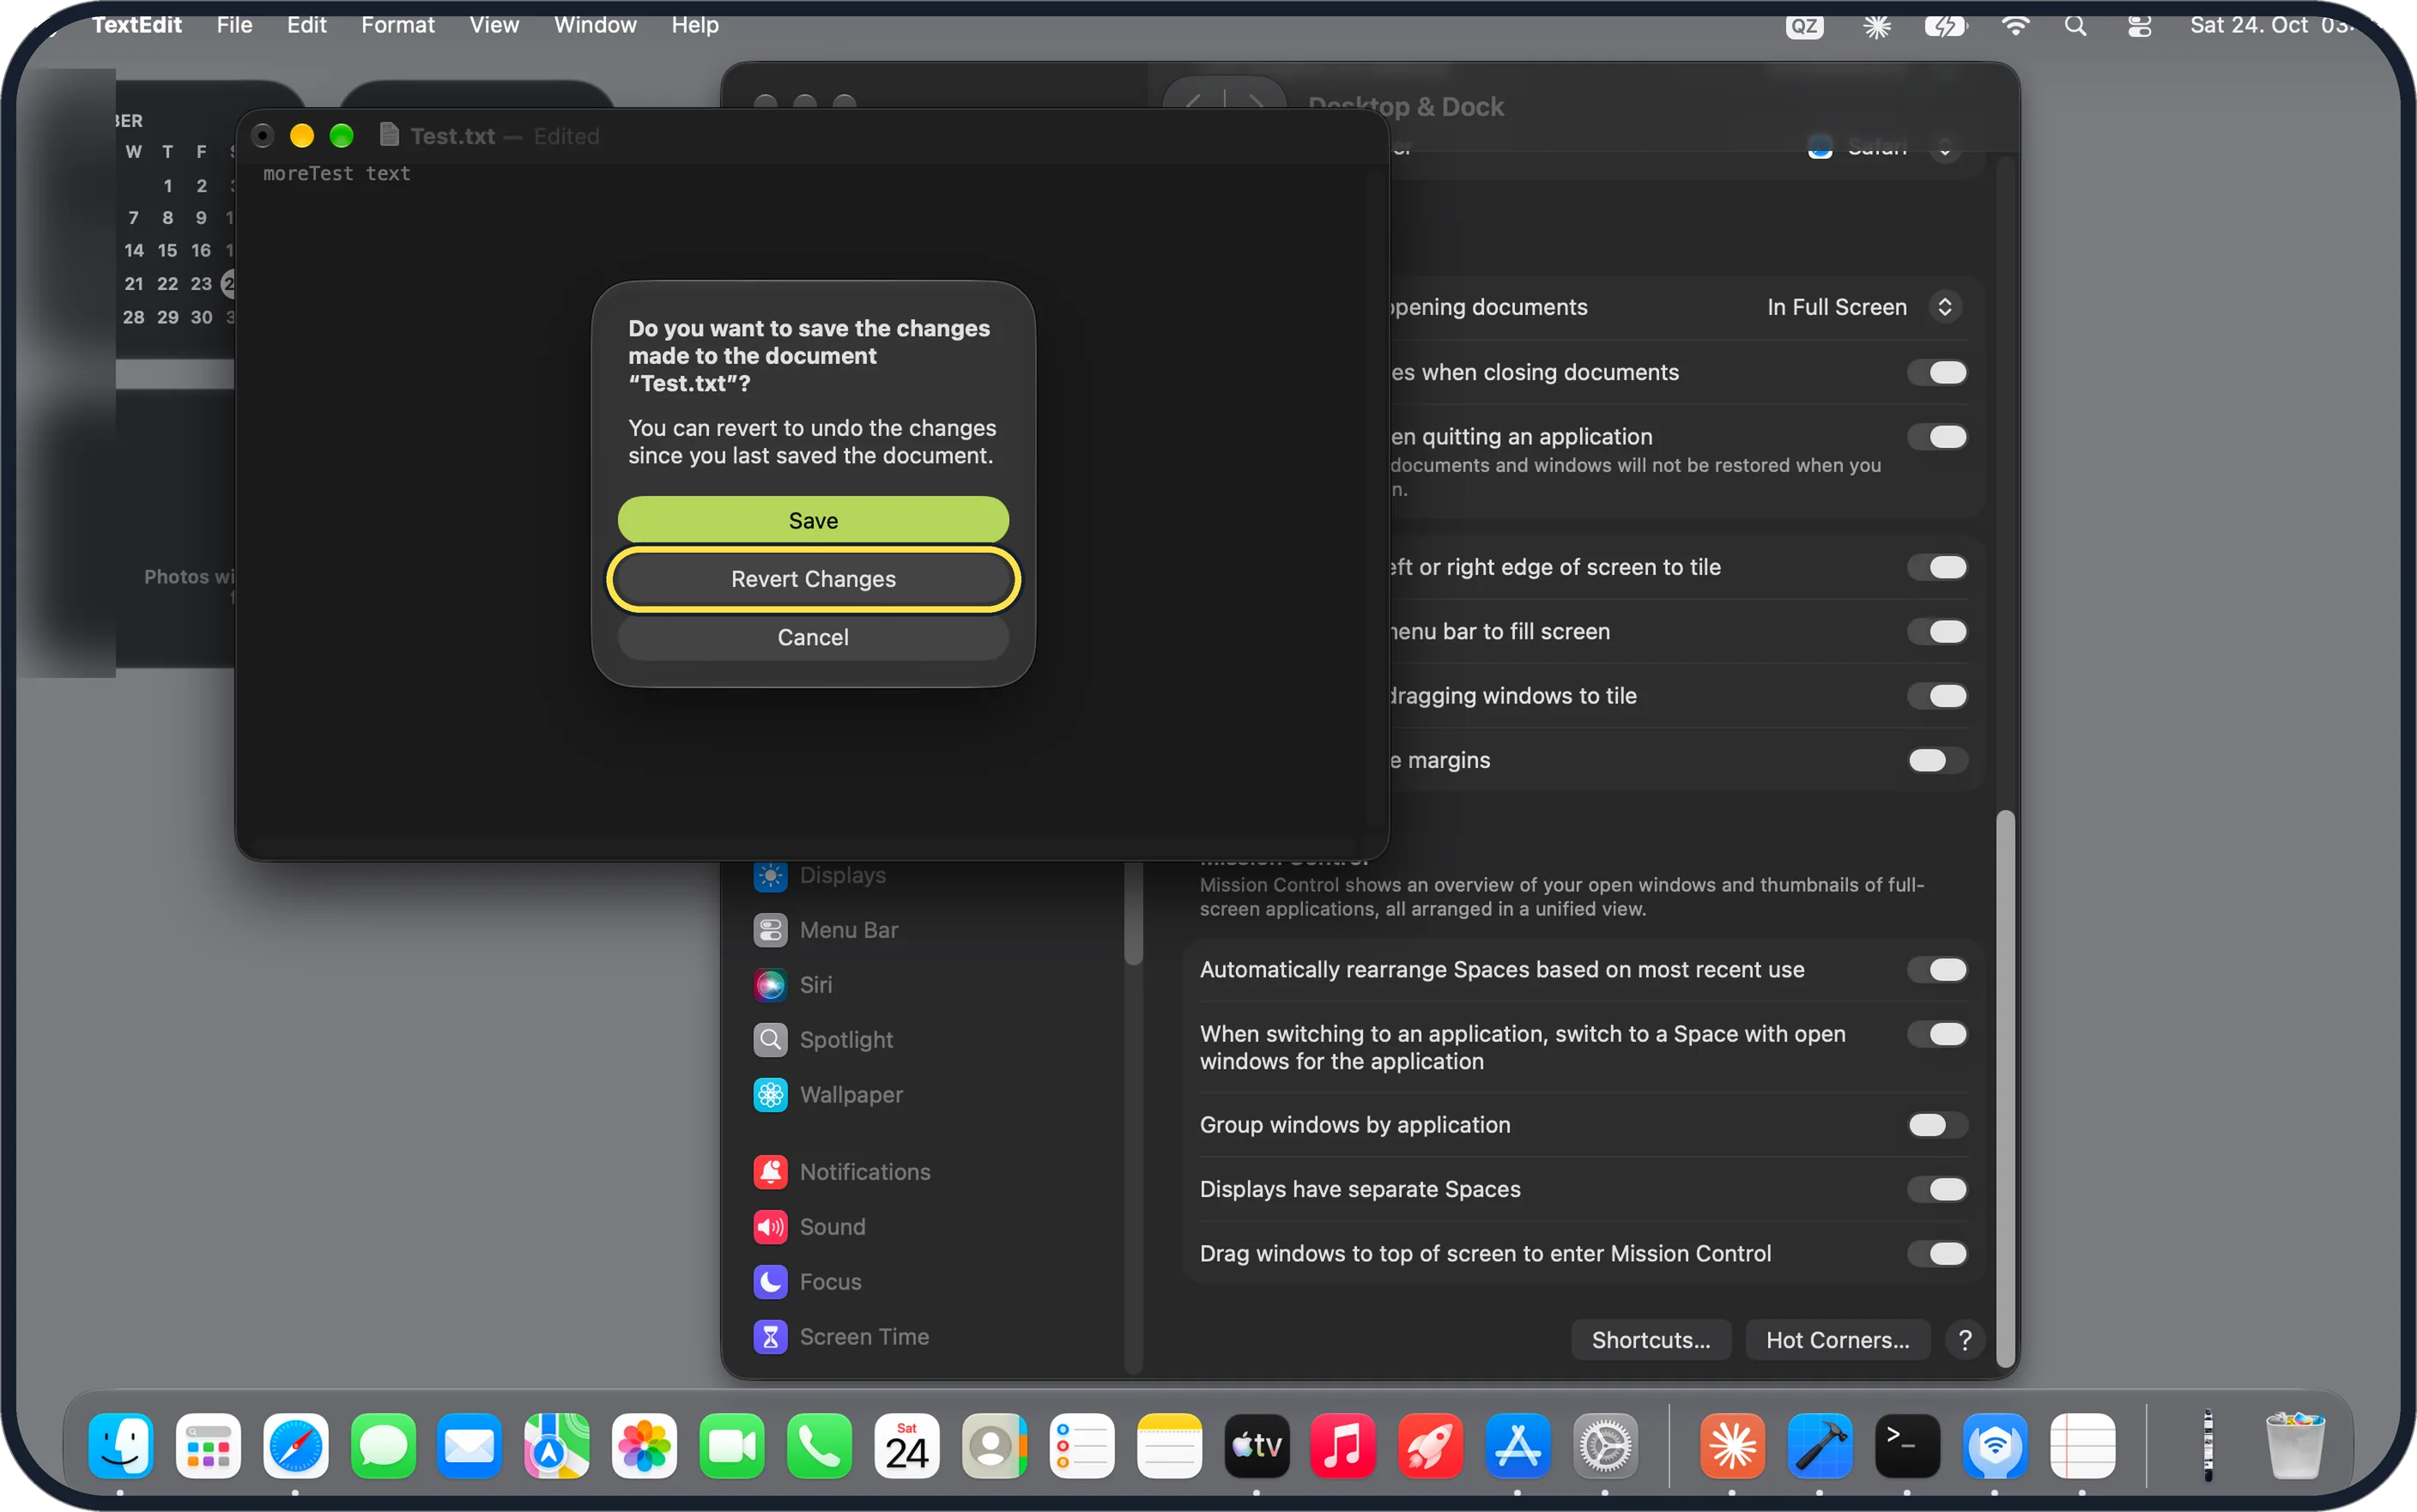Toggle Automatically rearrange Spaces based on recent use
The width and height of the screenshot is (2417, 1512).
tap(1937, 969)
